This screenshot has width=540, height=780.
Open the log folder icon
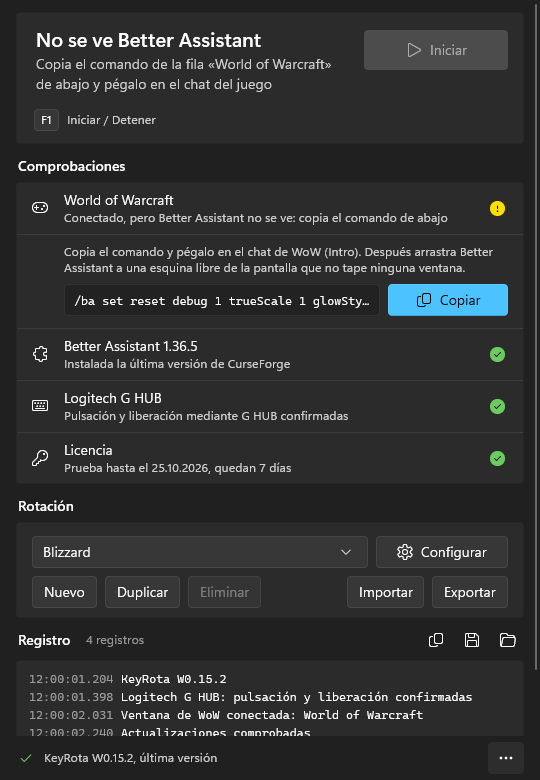(x=508, y=640)
